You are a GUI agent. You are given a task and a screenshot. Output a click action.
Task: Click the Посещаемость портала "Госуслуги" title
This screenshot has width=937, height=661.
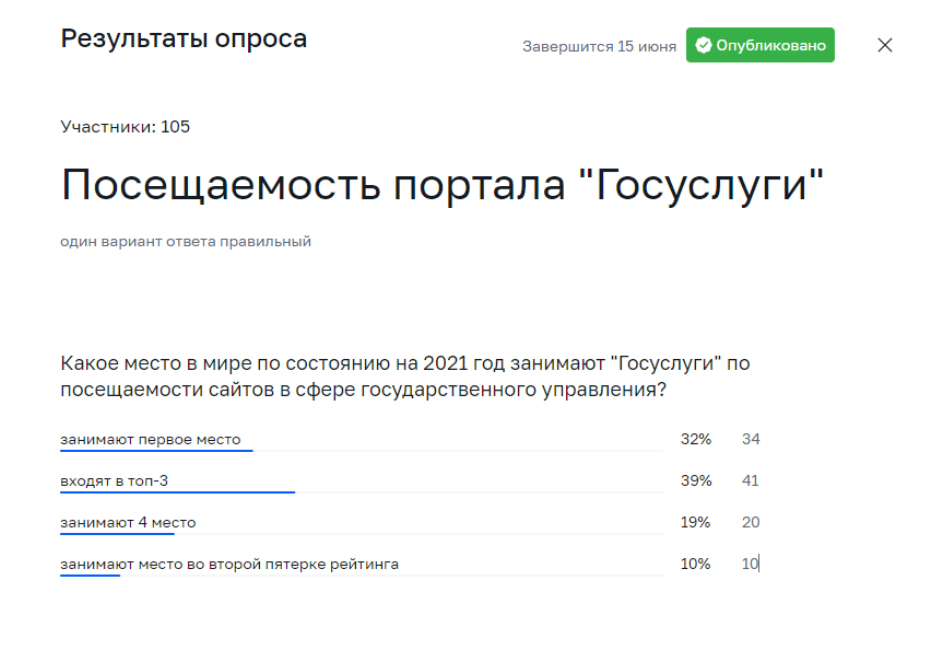coord(442,185)
